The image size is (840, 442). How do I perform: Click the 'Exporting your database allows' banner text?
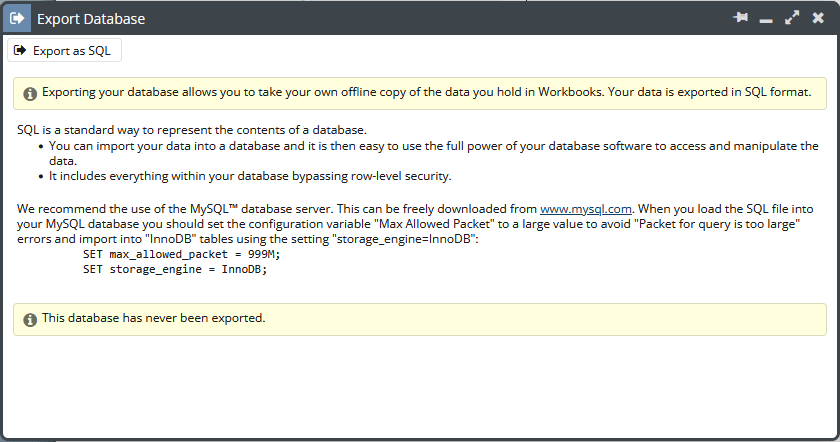pyautogui.click(x=426, y=92)
